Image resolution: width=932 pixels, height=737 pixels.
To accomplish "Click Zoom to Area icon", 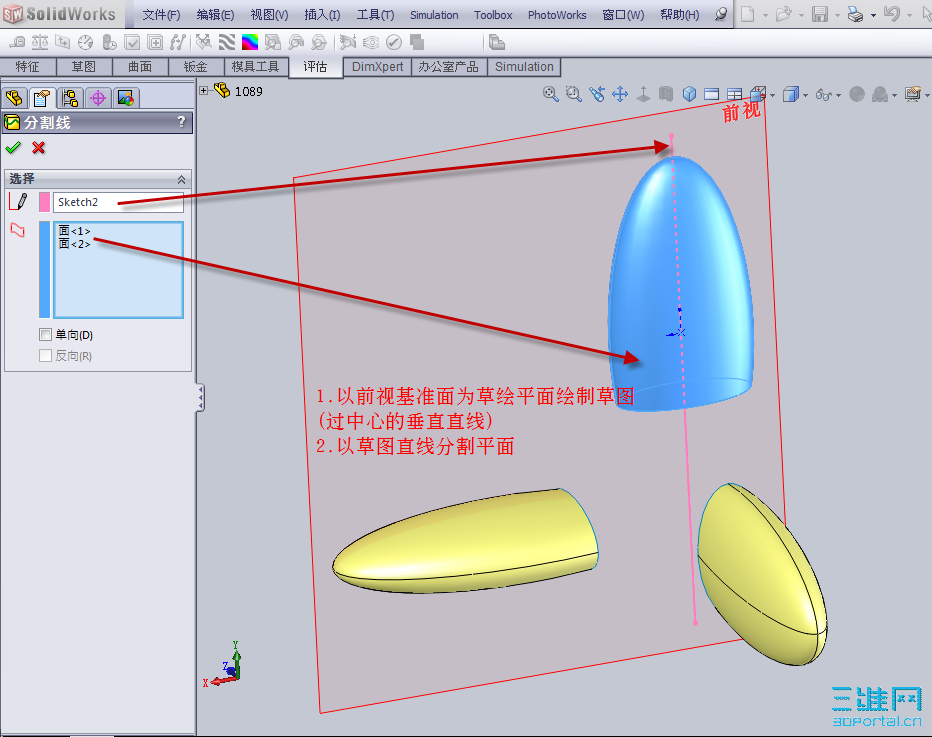I will 574,94.
